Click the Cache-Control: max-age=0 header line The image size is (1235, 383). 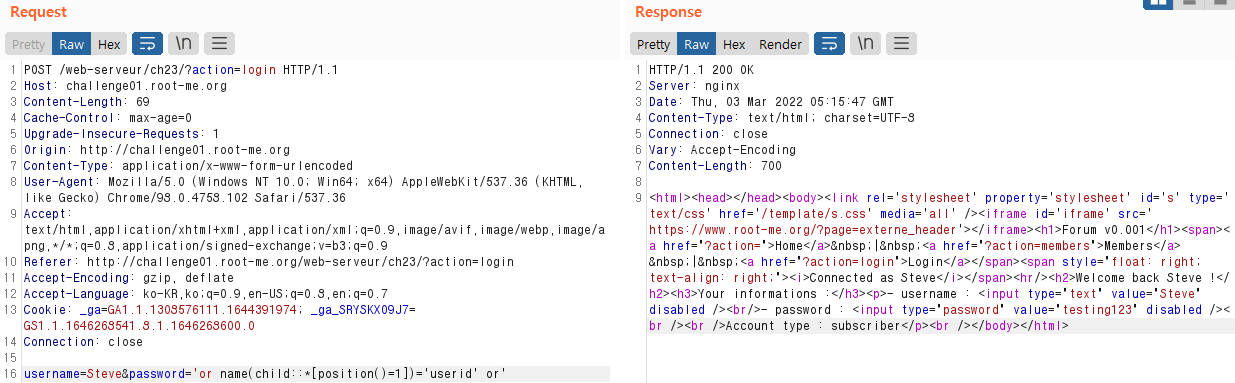(x=108, y=118)
